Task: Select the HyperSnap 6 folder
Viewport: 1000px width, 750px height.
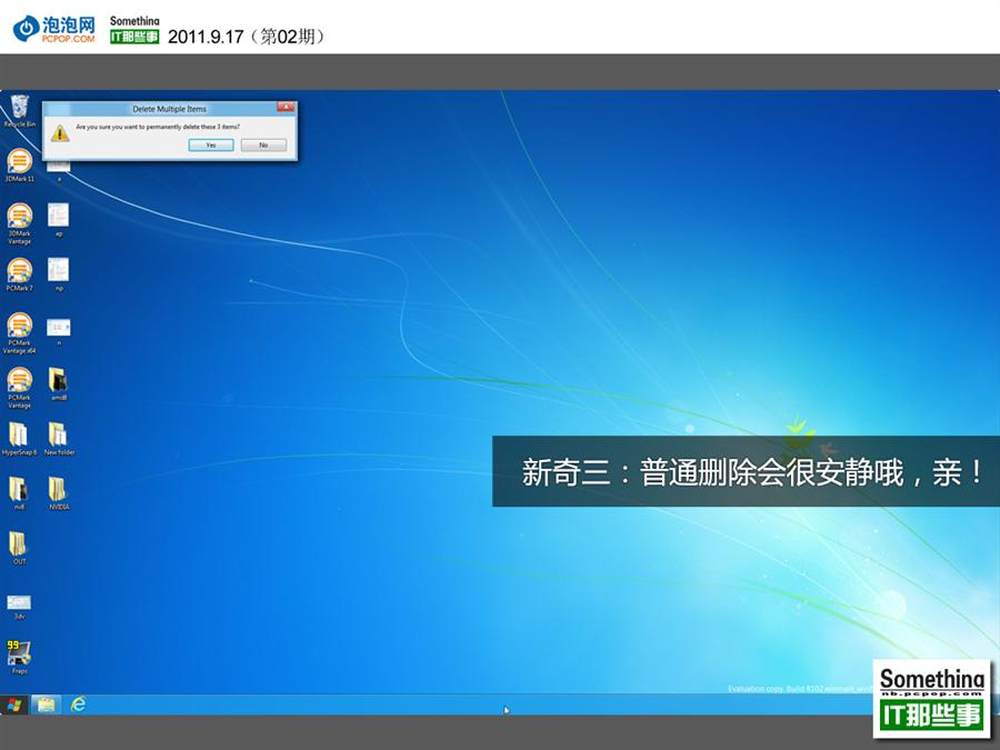Action: (19, 439)
